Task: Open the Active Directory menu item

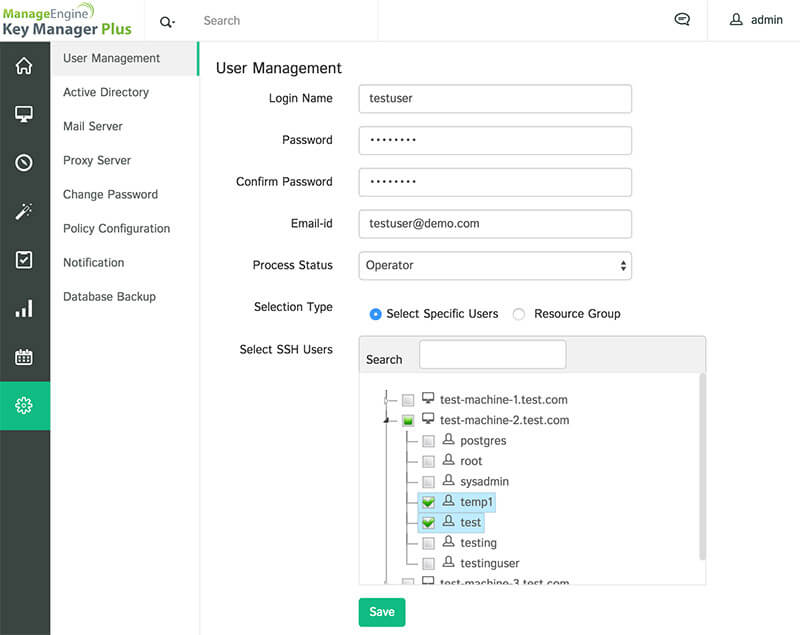Action: (106, 92)
